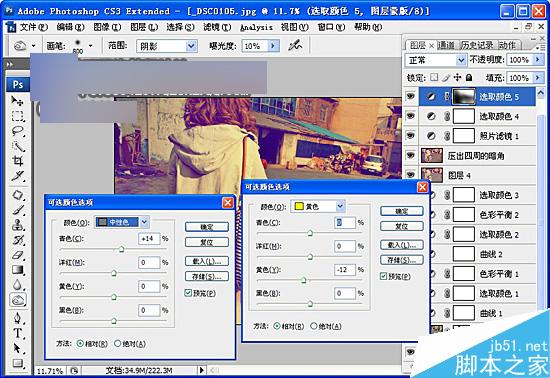Expand the collapsed toolbox dock arrows
Screen dimensions: 550x378
coord(10,65)
